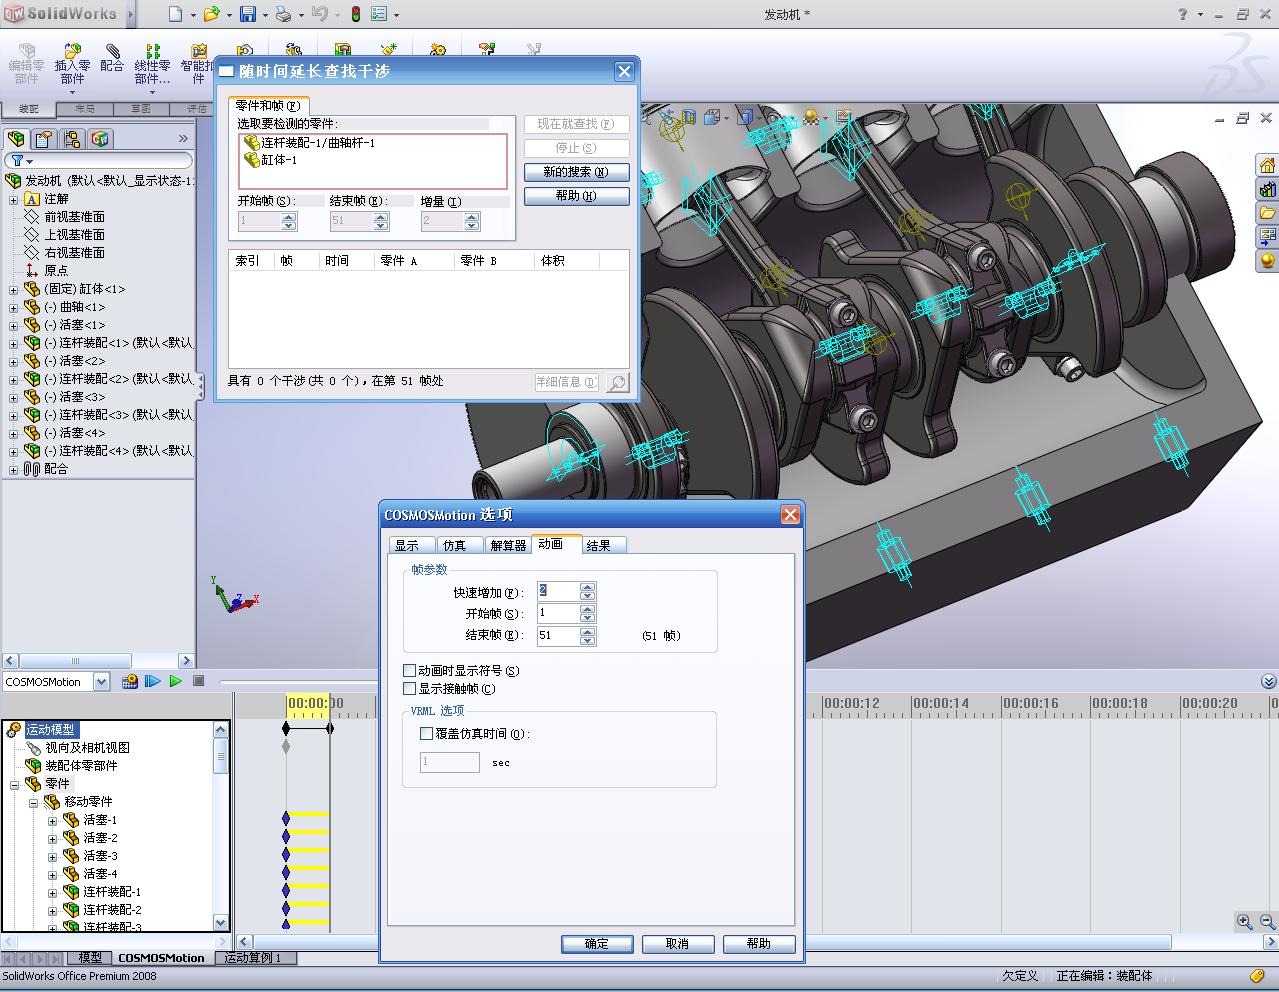
Task: Collapse the 移动零件 node in the motion tree
Action: pyautogui.click(x=33, y=802)
